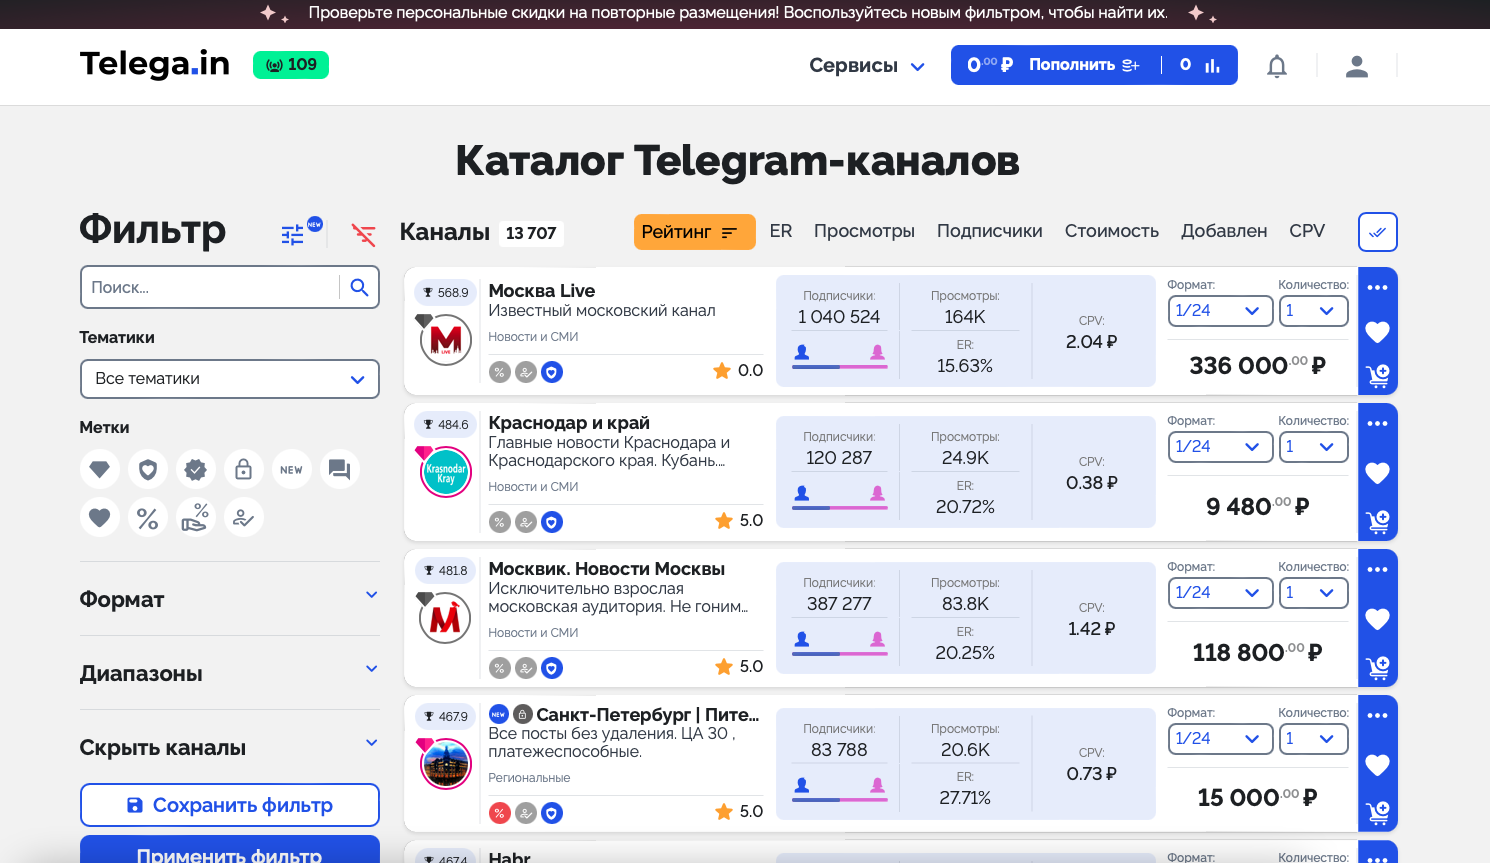Click the Поиск search input field
This screenshot has height=863, width=1490.
point(210,287)
